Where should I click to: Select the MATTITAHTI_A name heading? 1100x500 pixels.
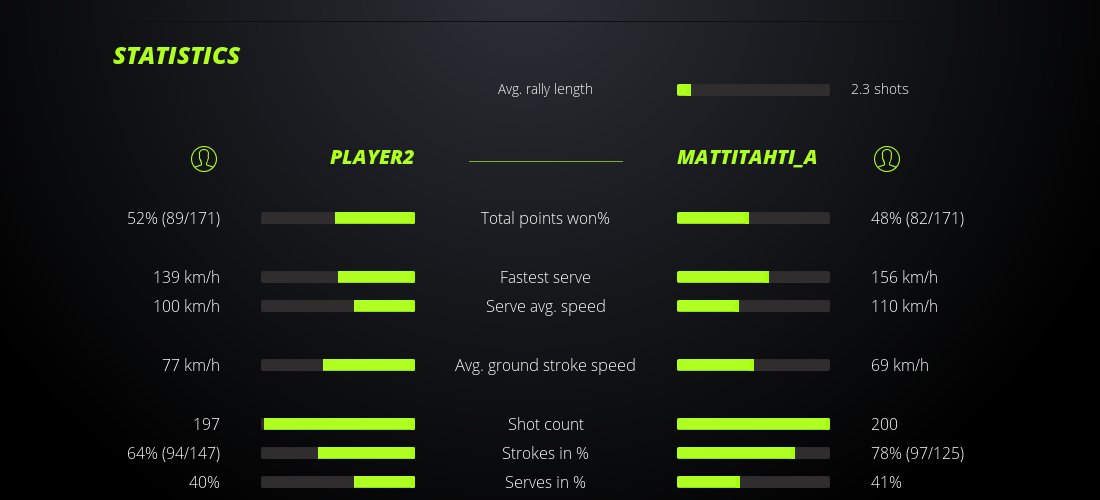(x=747, y=157)
